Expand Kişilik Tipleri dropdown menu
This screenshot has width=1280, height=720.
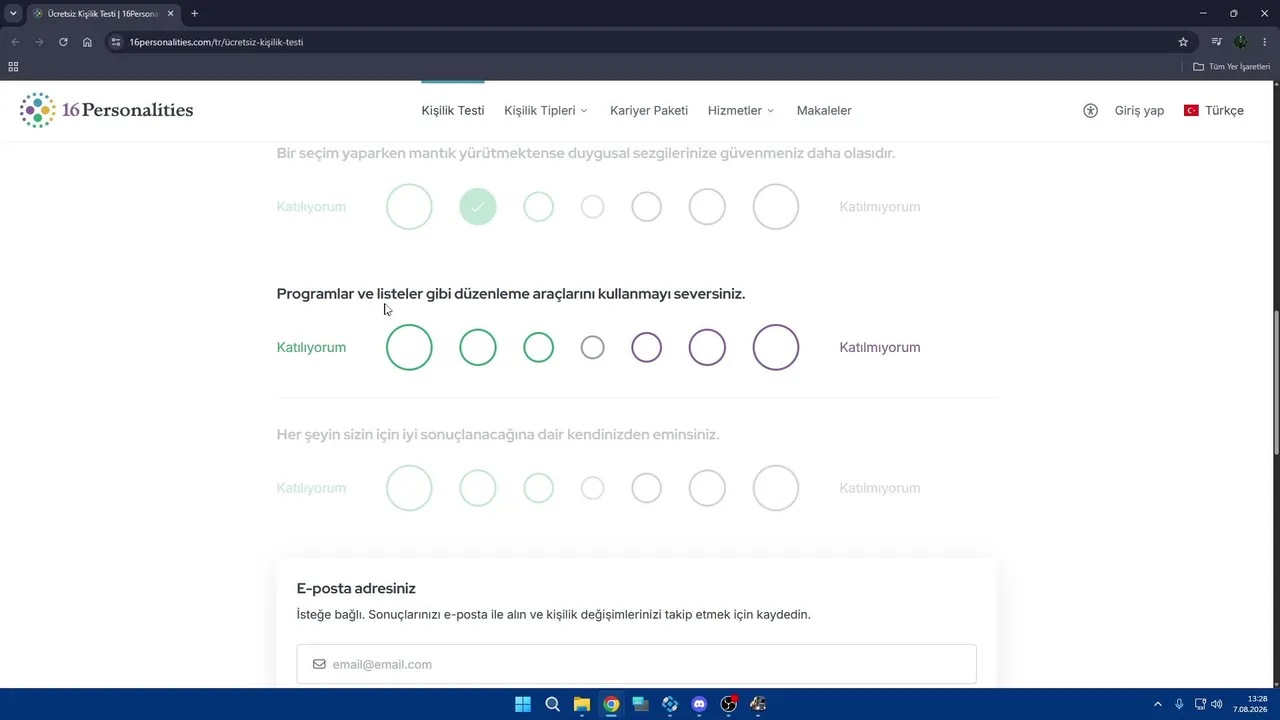point(546,111)
